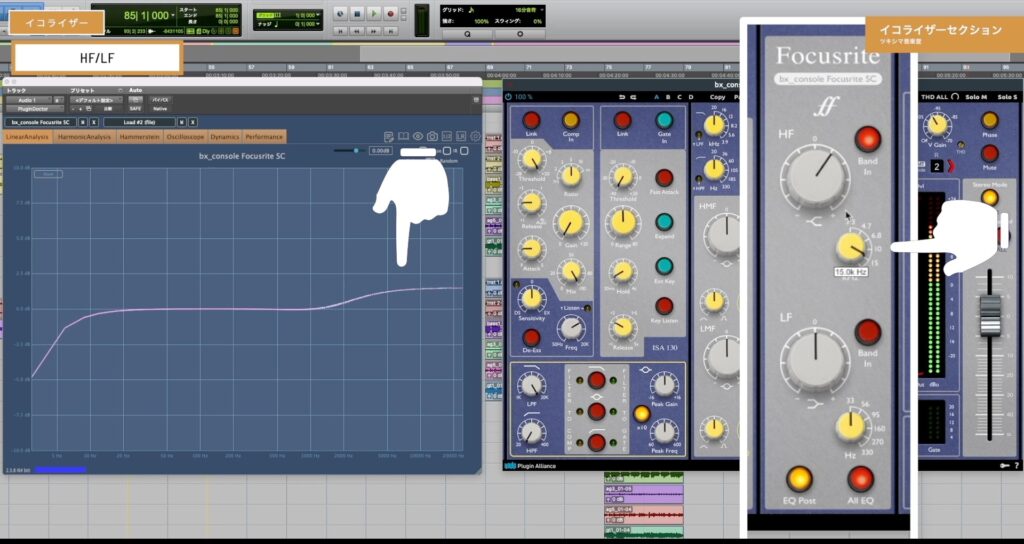Click the 0.00dB level value field

point(380,151)
